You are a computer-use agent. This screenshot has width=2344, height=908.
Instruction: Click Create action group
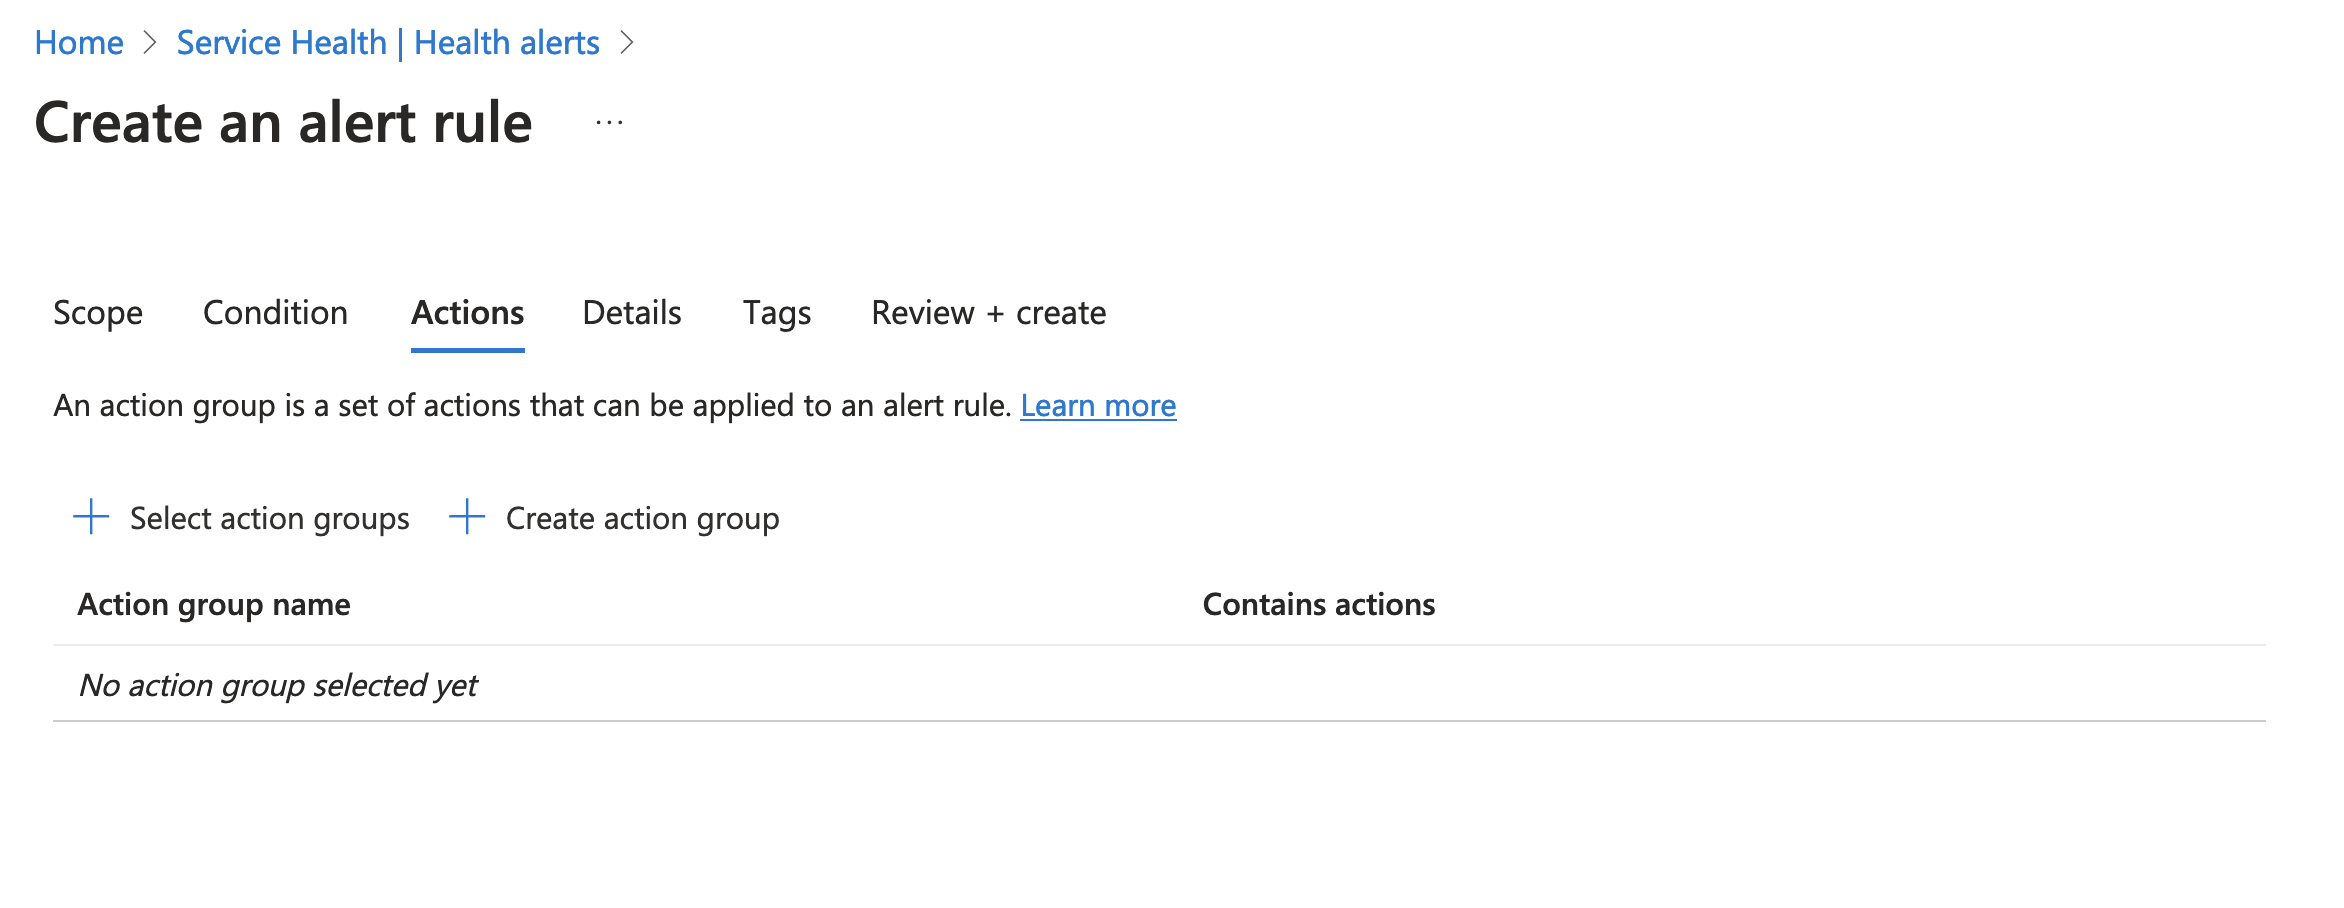coord(643,518)
